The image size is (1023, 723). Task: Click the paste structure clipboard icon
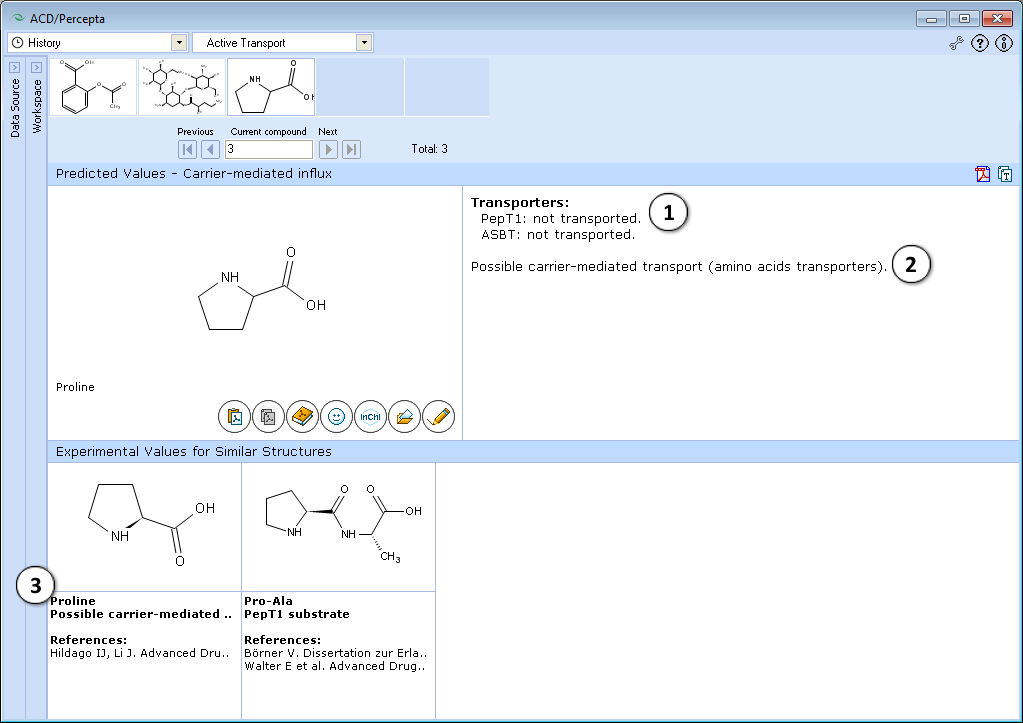234,416
